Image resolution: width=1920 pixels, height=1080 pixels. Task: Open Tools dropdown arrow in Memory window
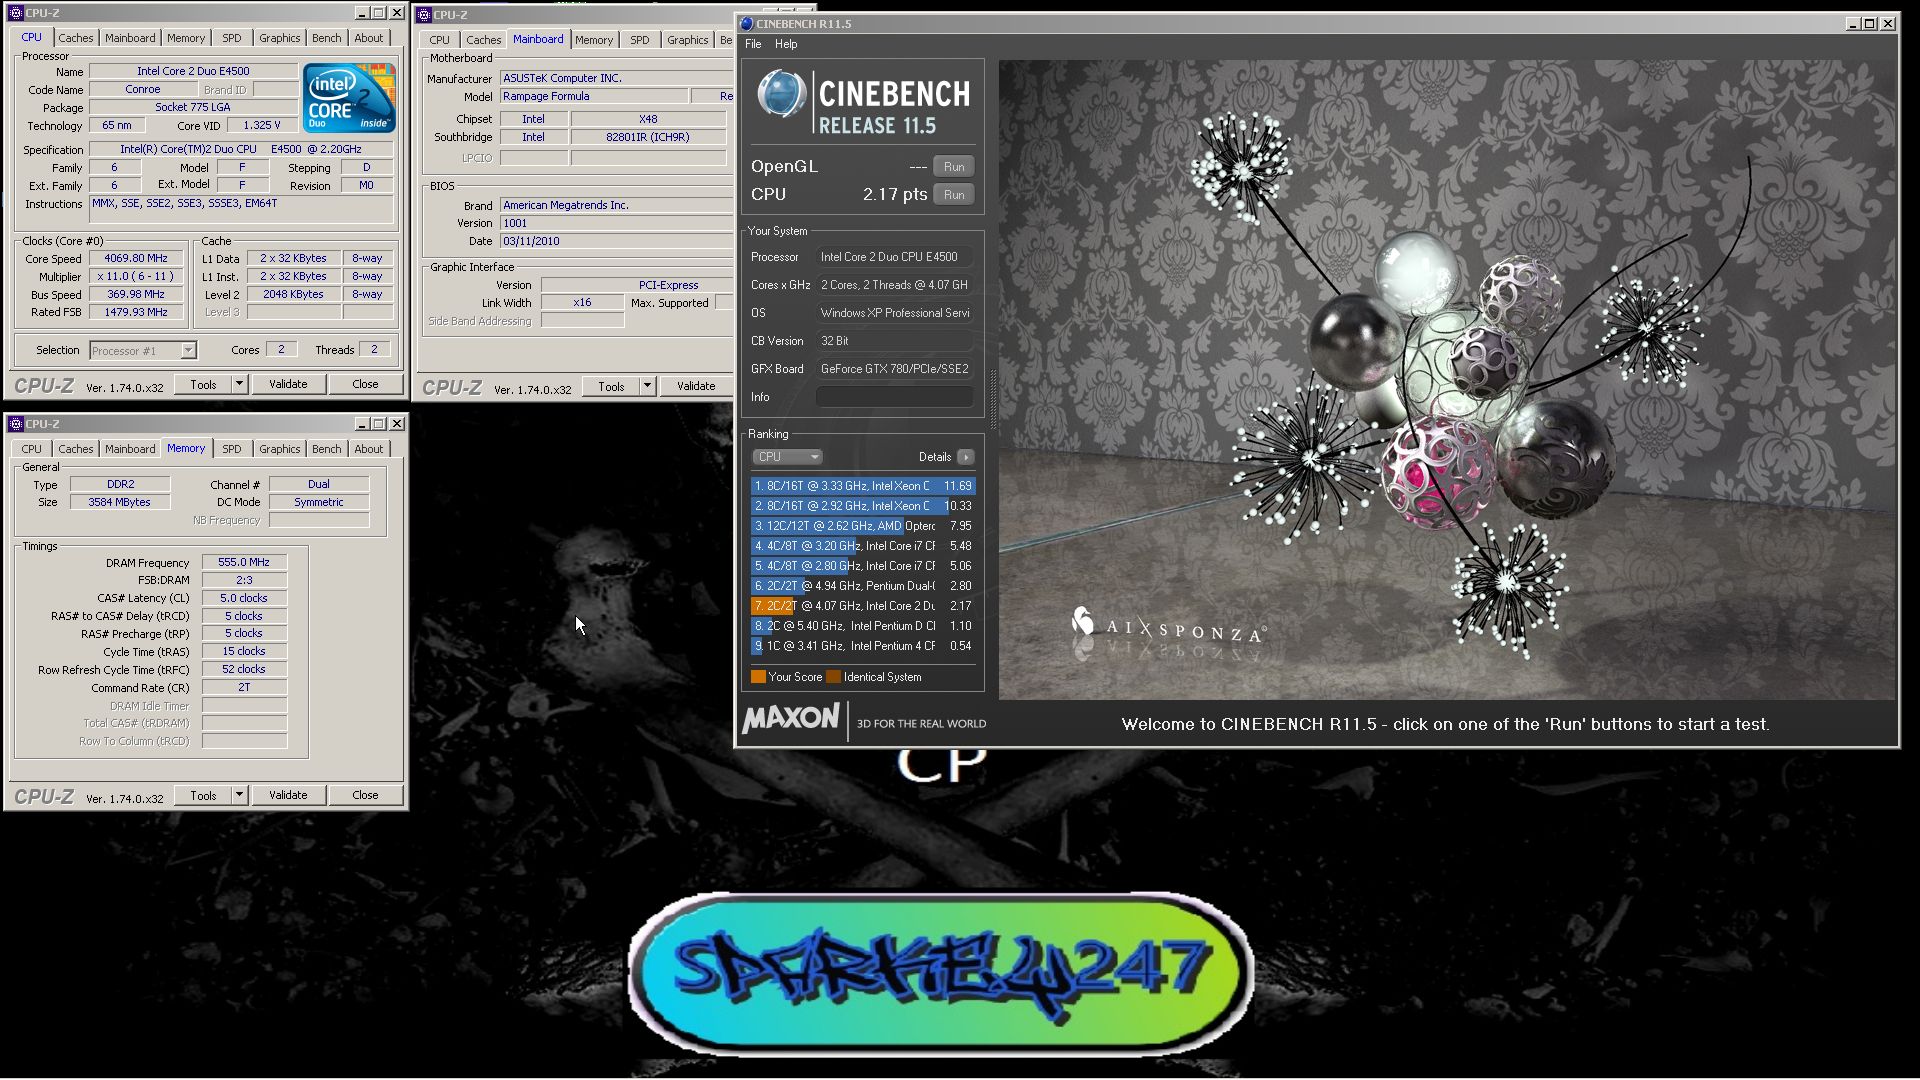click(x=239, y=795)
